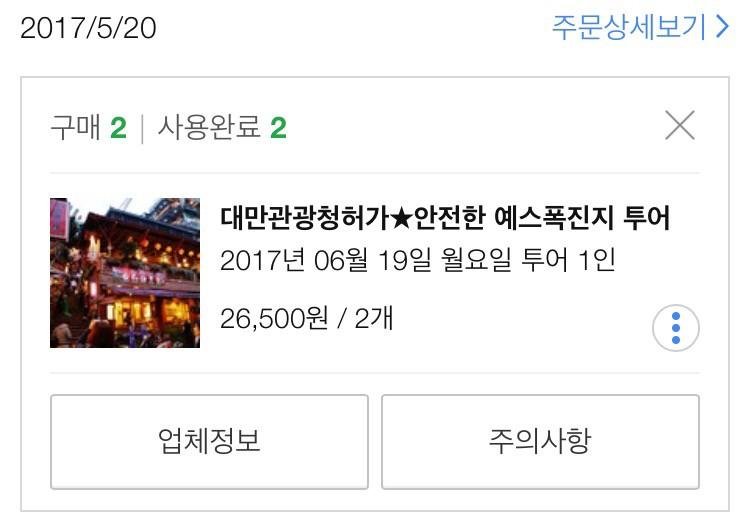Click the 안전한 word in product title
Viewport: 750px width, 525px height.
[x=450, y=218]
